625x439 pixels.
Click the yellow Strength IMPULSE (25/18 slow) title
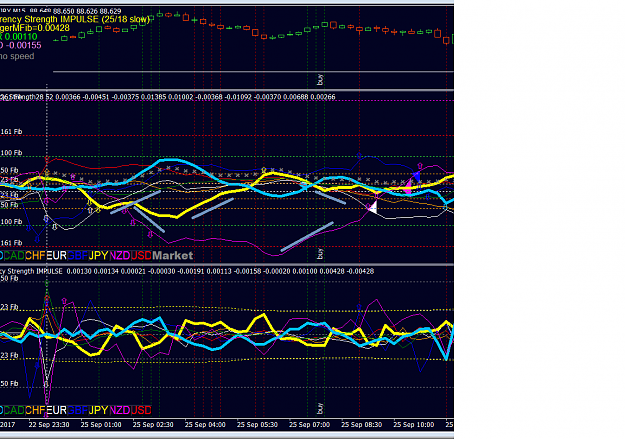click(87, 19)
